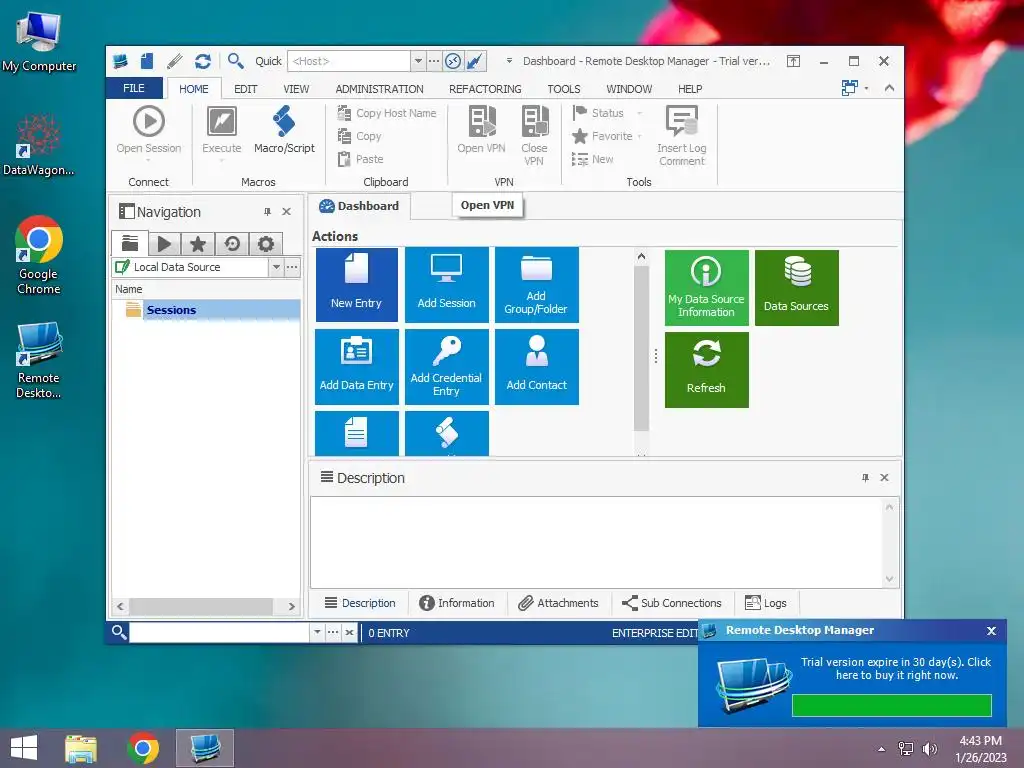Expand the Favorite dropdown in Tools
The width and height of the screenshot is (1024, 768).
(639, 136)
